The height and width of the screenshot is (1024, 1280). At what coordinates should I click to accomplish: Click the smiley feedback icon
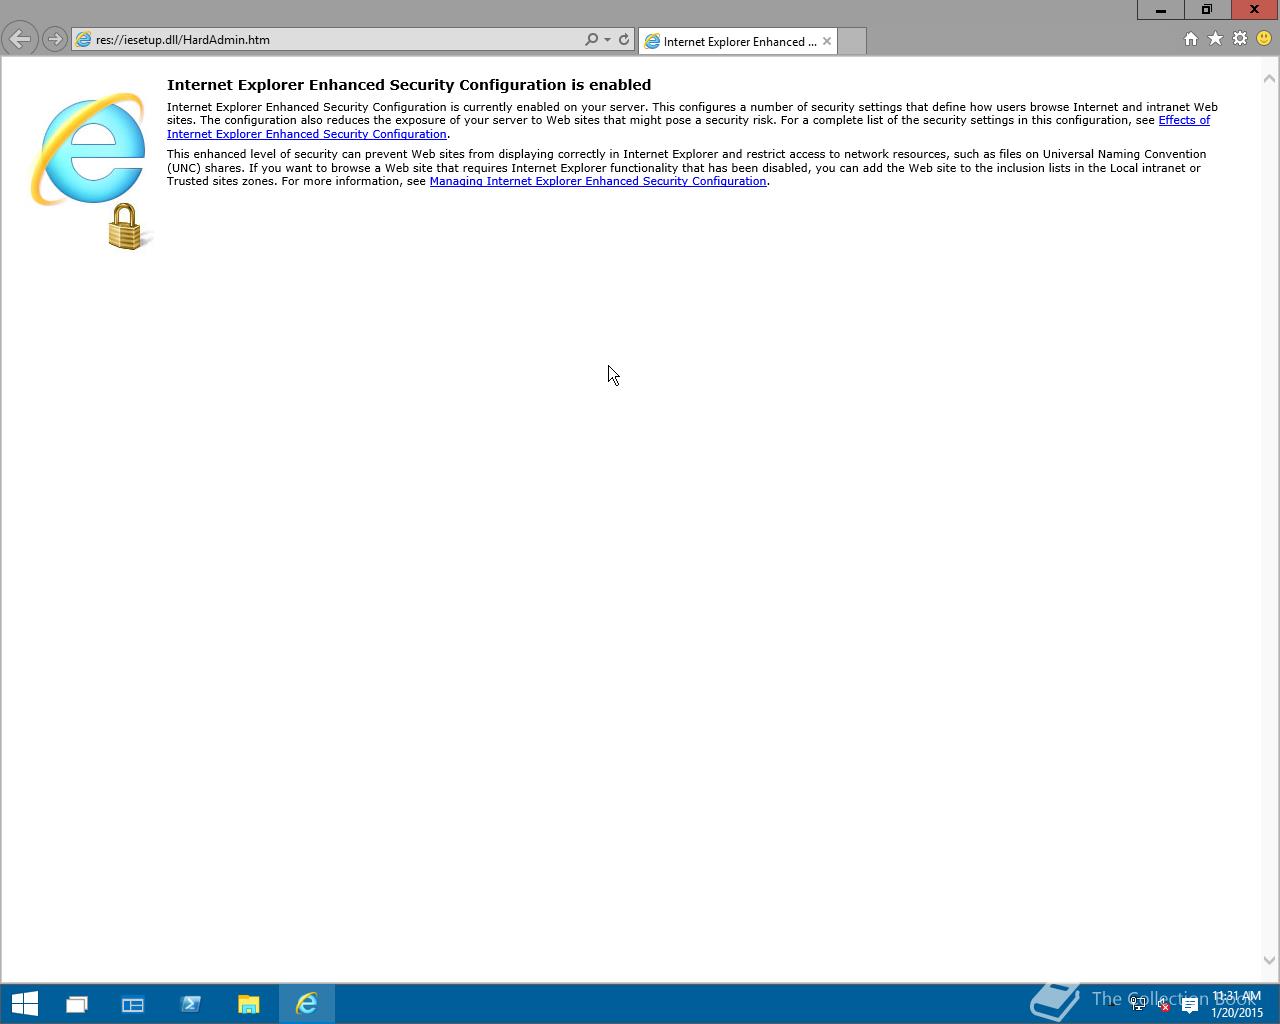1264,39
